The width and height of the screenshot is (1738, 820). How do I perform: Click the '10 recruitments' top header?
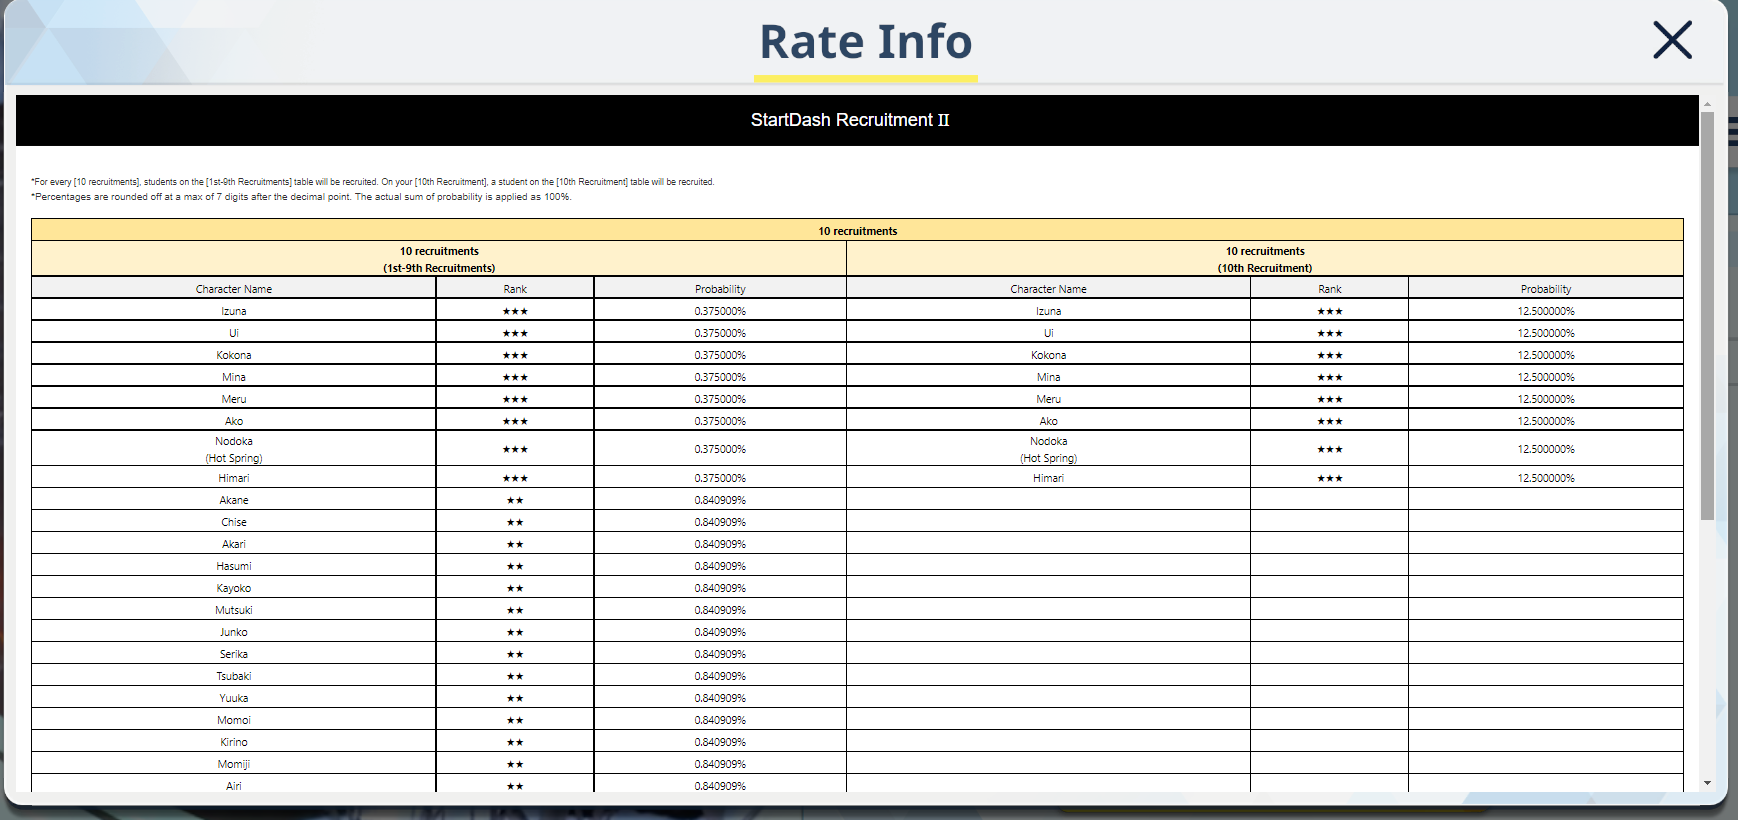[857, 231]
